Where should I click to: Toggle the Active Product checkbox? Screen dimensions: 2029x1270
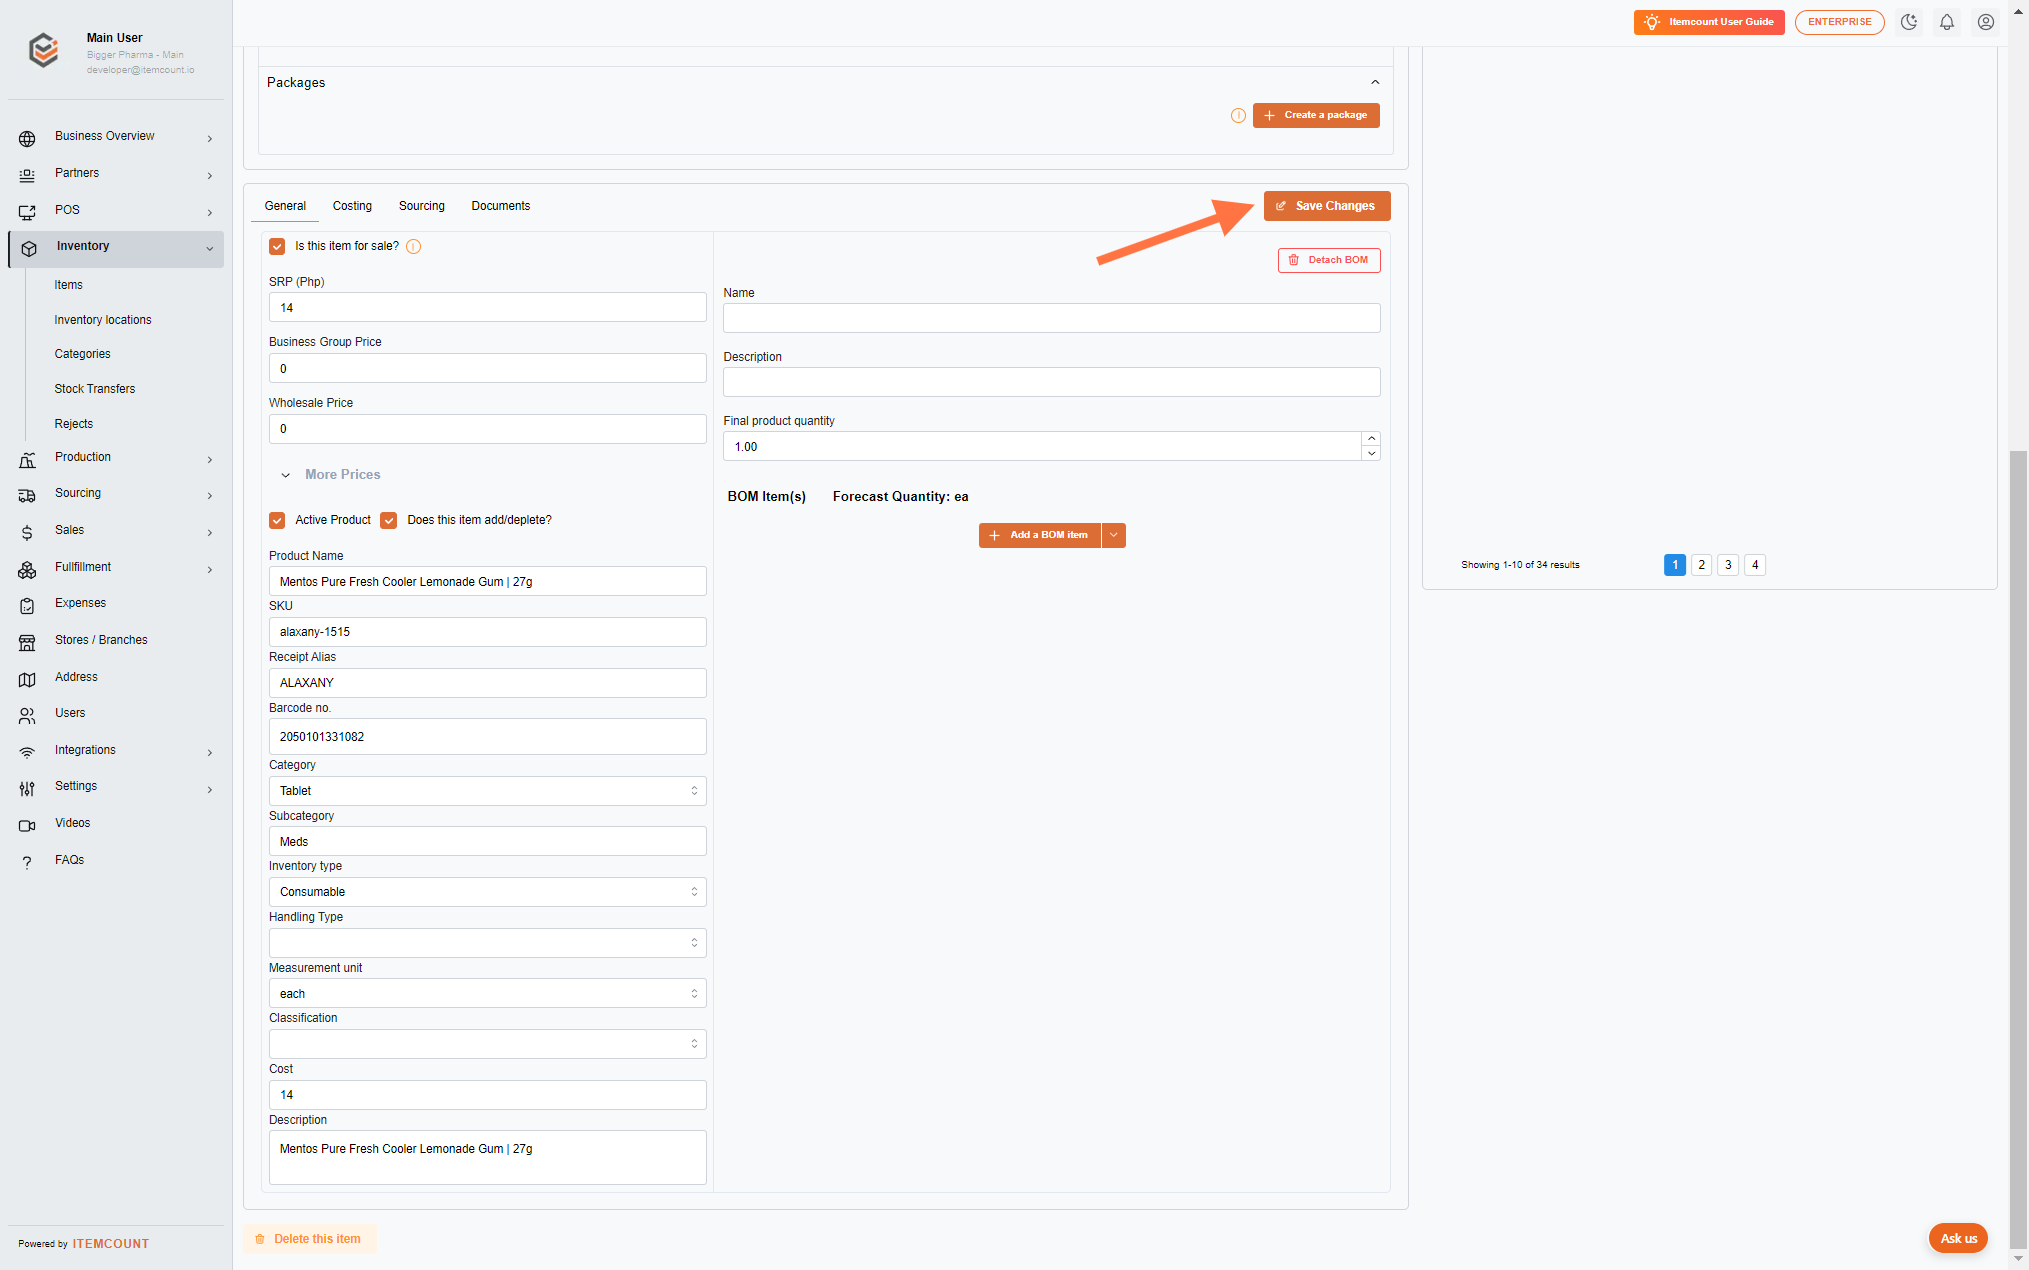(x=277, y=520)
